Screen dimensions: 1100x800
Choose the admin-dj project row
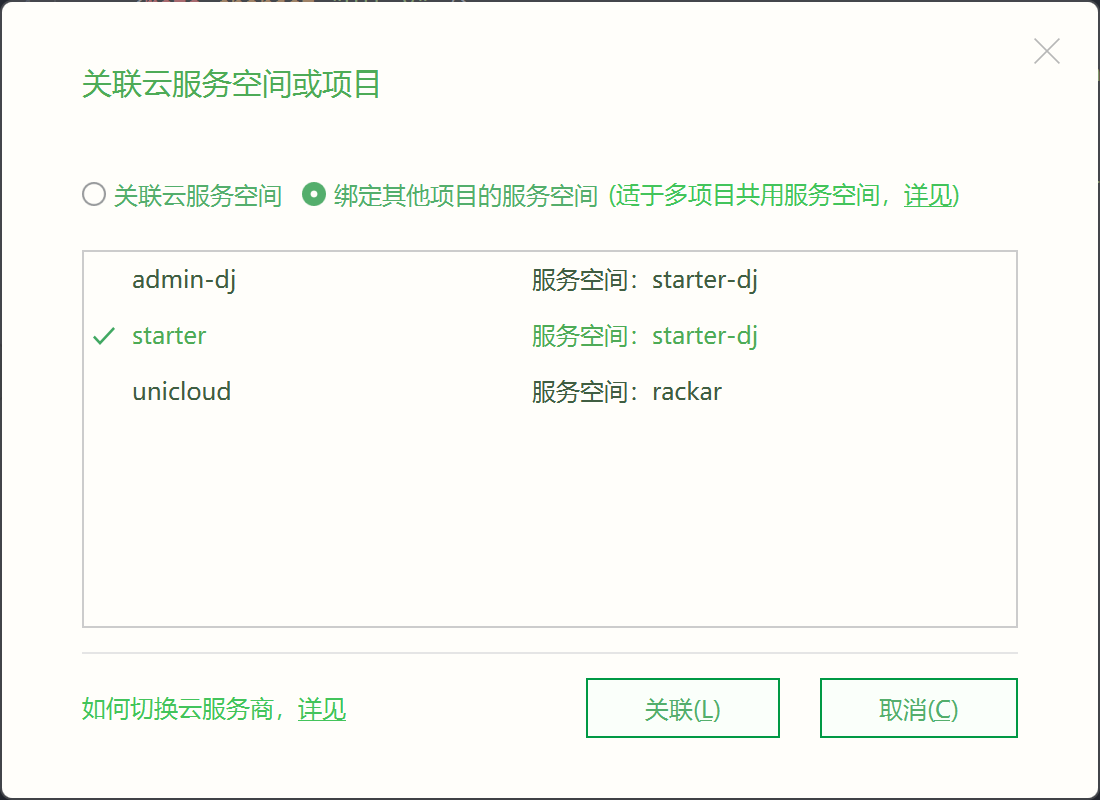550,280
